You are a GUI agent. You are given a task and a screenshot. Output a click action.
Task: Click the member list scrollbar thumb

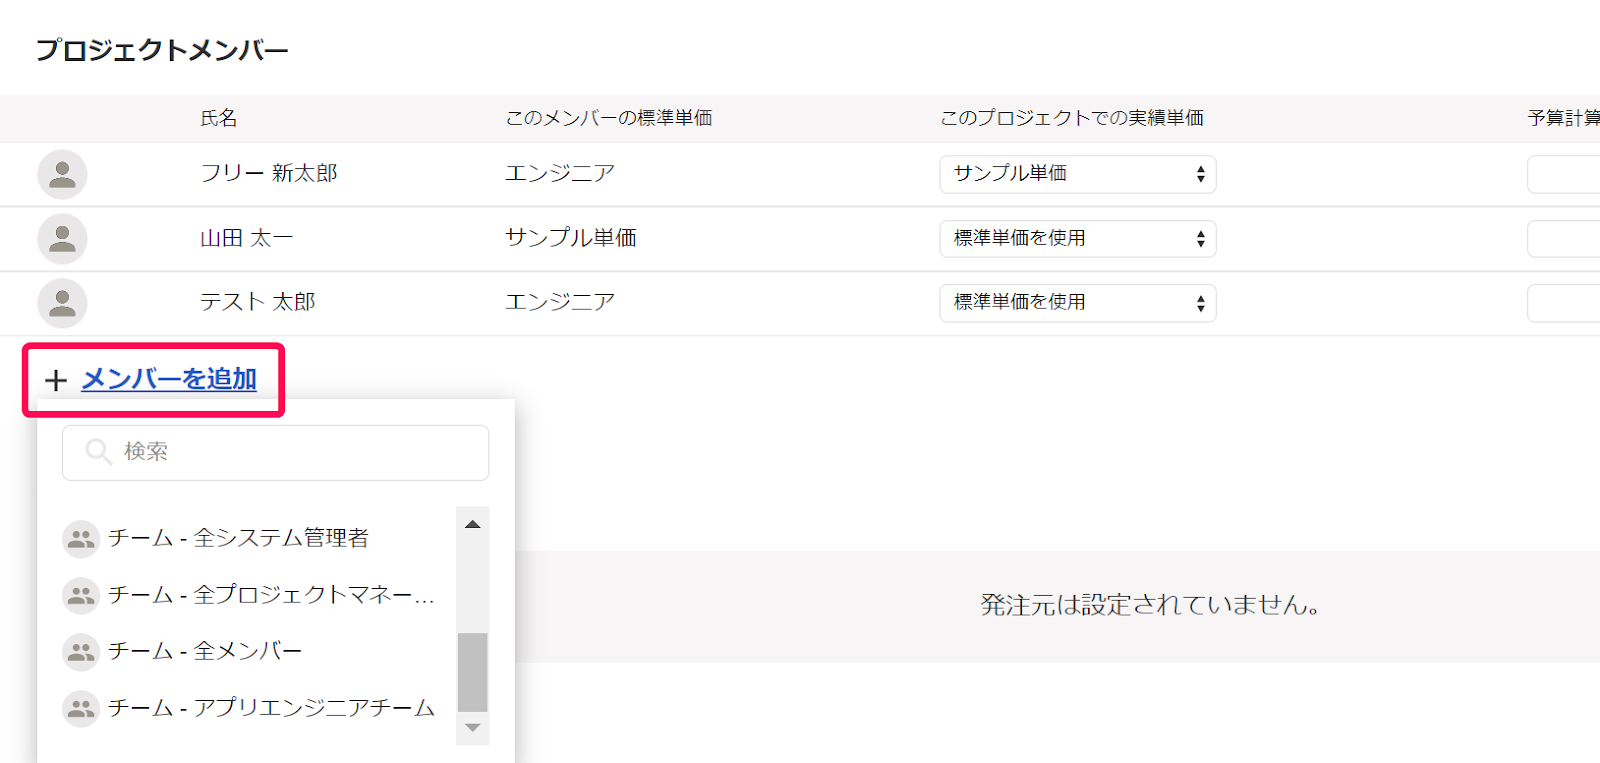tap(472, 672)
